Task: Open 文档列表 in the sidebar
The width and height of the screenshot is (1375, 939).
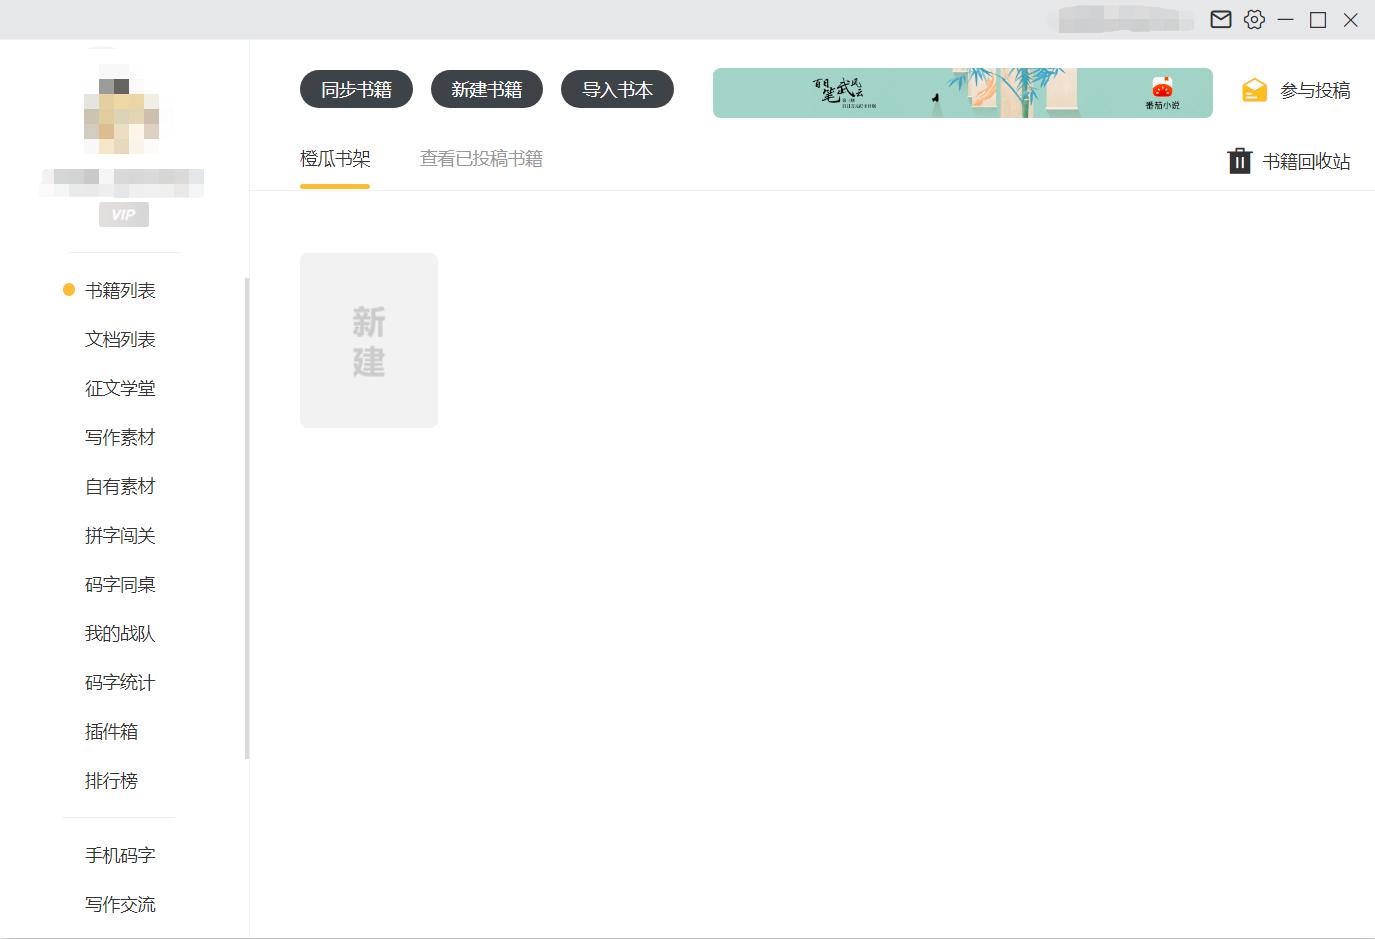Action: pos(120,340)
